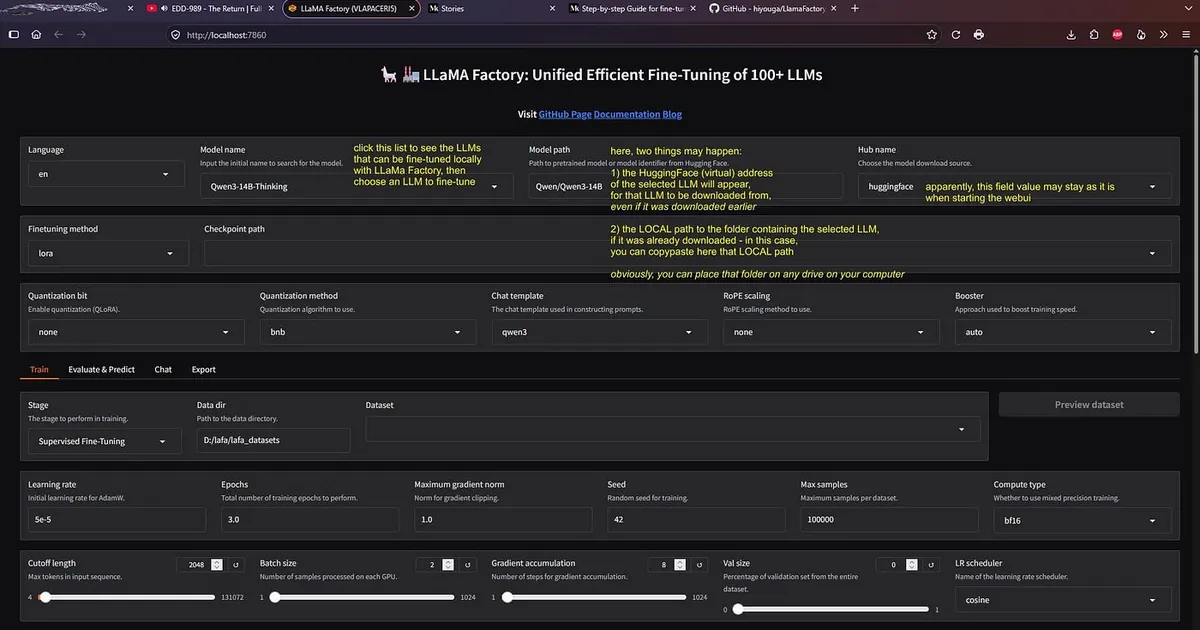Toggle the browser sidebar icon
This screenshot has width=1200, height=630.
14,34
